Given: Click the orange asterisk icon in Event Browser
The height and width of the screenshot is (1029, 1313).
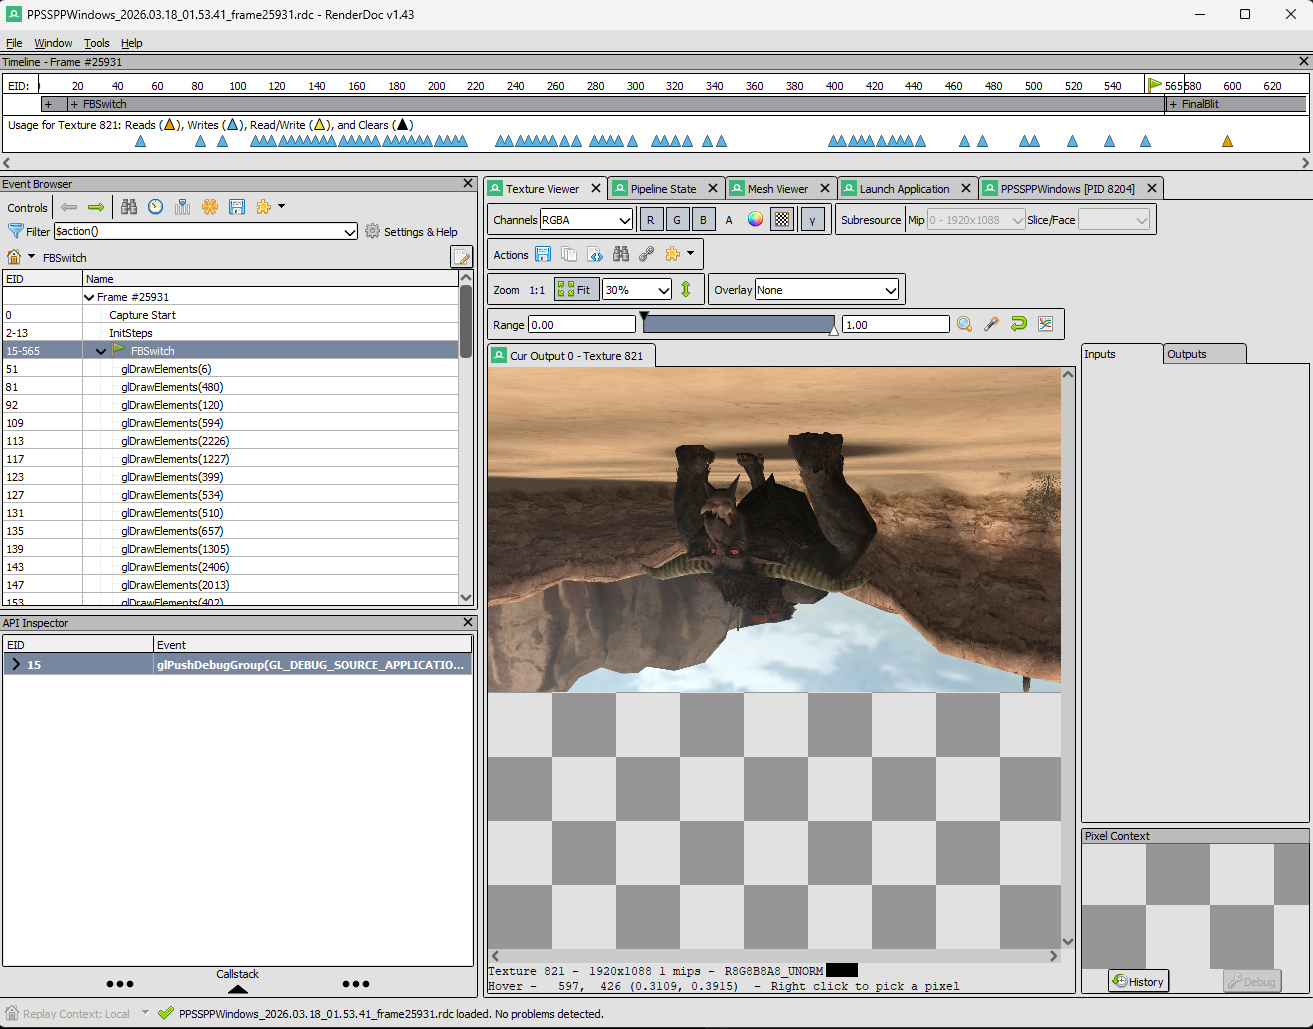Looking at the screenshot, I should point(210,207).
